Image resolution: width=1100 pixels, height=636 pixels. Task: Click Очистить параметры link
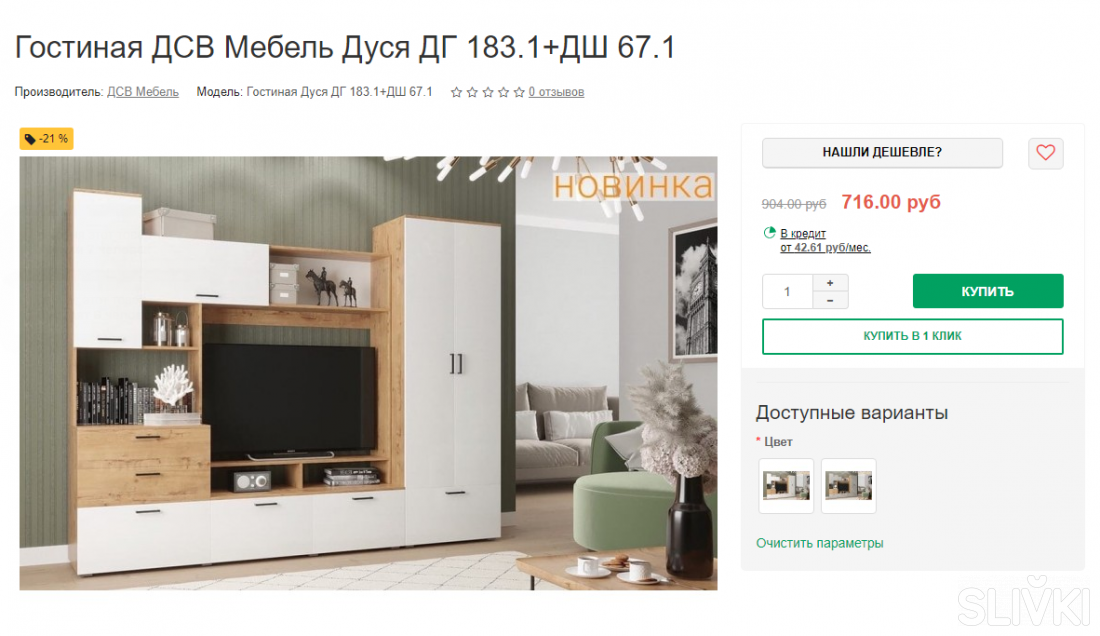coord(819,543)
